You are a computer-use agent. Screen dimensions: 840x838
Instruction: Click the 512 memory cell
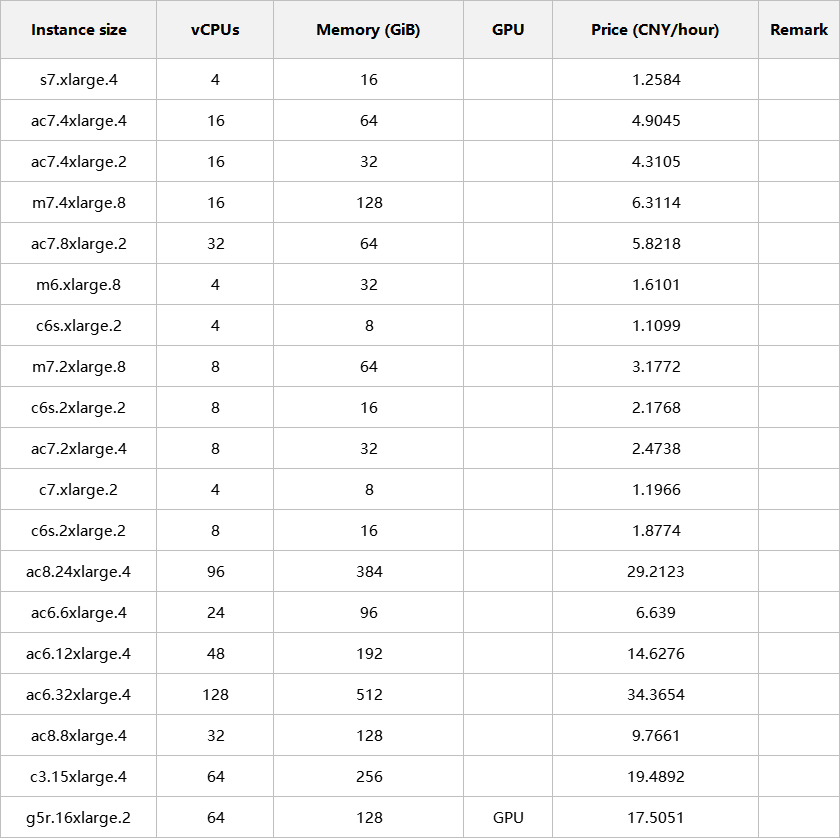click(368, 694)
